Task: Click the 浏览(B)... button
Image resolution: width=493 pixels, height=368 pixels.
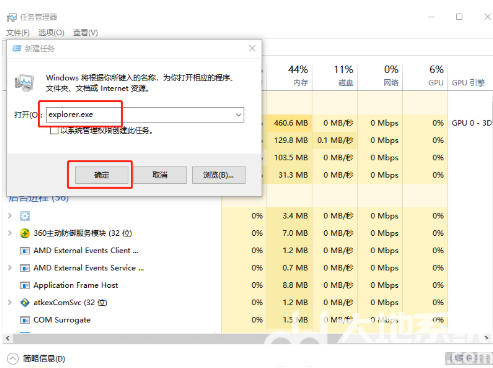Action: 219,175
